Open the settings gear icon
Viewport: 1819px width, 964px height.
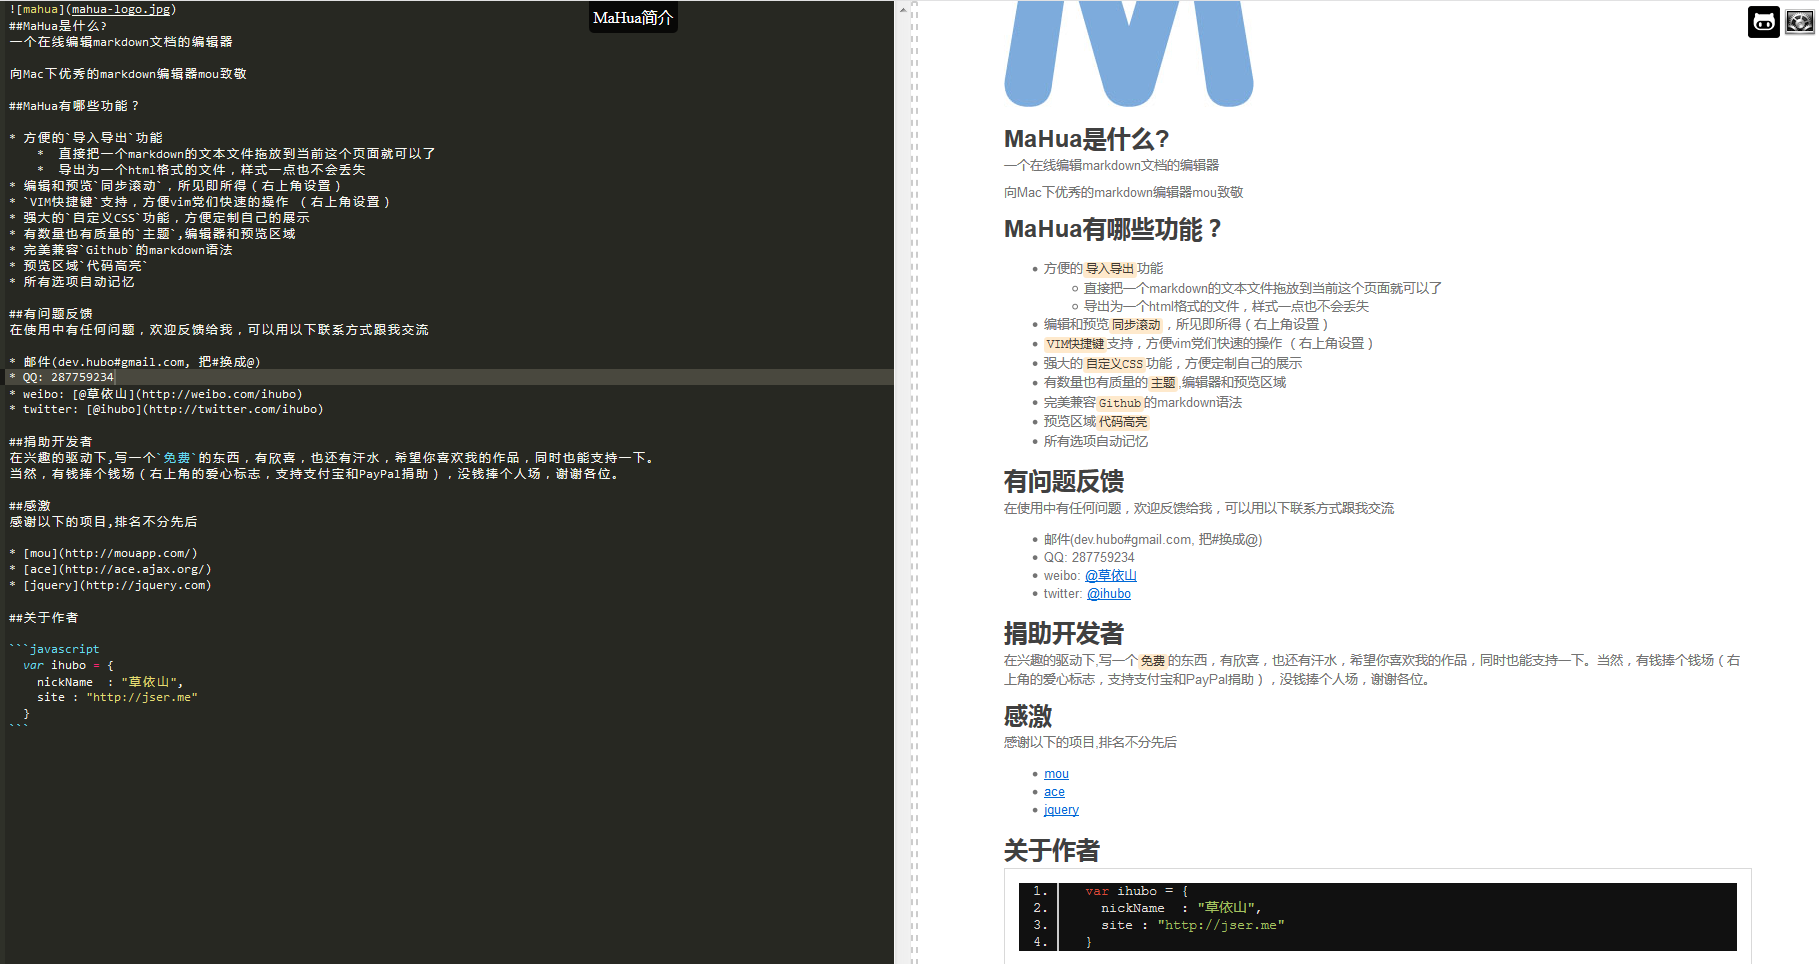pos(1800,22)
